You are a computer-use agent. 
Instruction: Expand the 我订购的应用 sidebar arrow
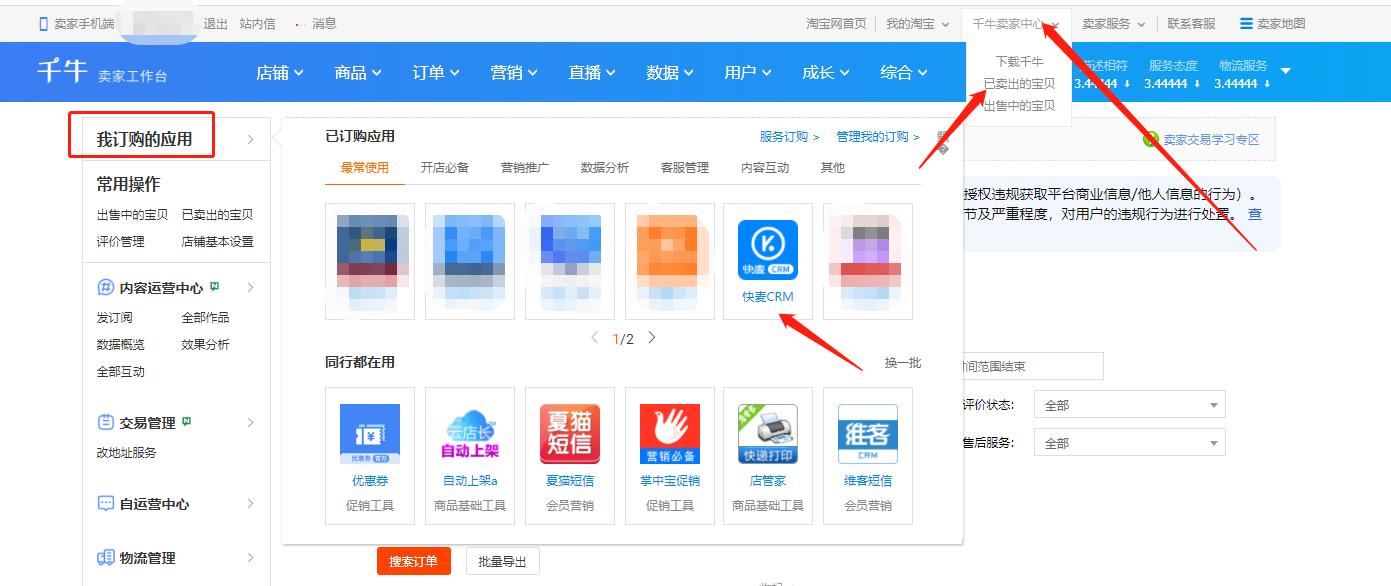click(250, 140)
